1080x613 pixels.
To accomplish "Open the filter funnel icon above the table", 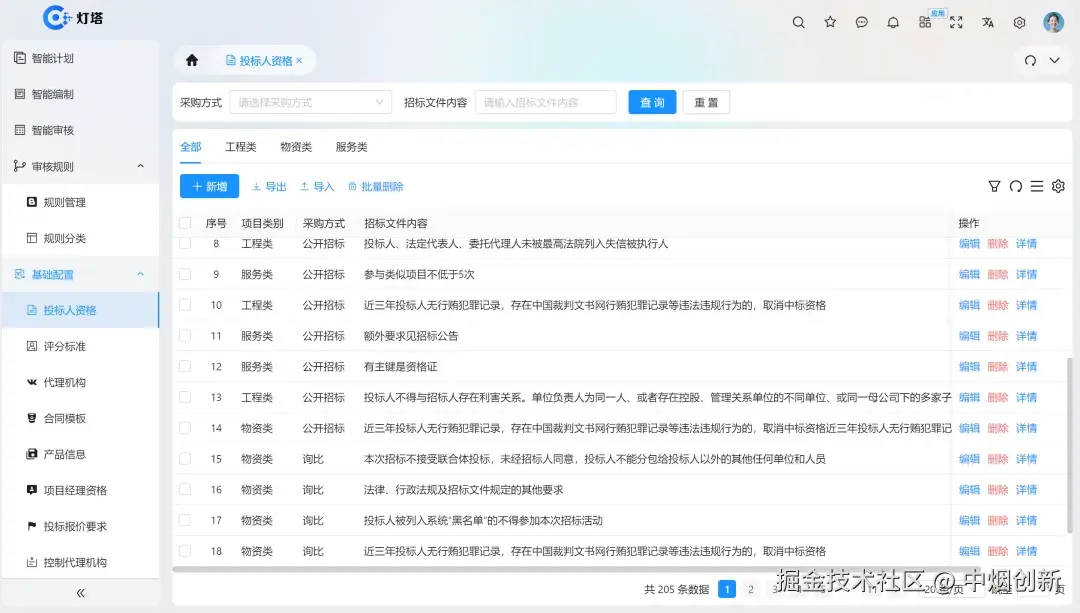I will (x=994, y=186).
